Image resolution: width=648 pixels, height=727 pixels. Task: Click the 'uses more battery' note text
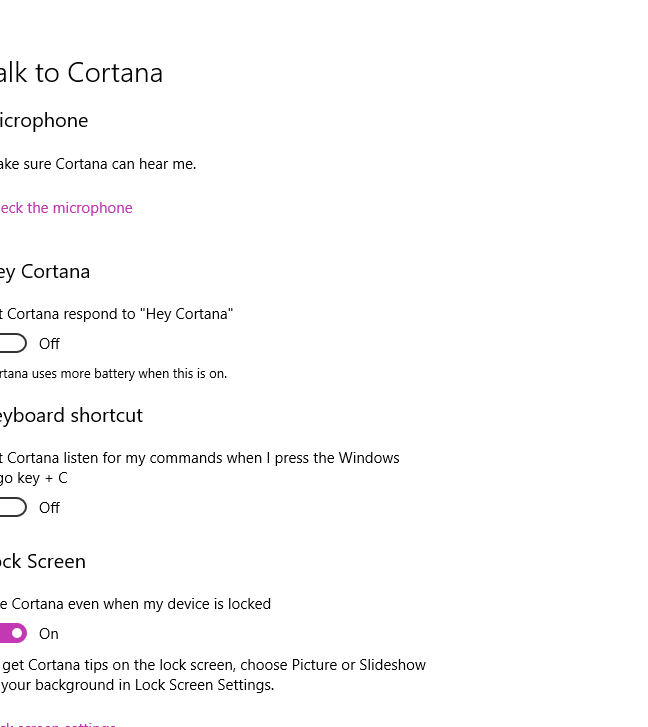pos(114,373)
